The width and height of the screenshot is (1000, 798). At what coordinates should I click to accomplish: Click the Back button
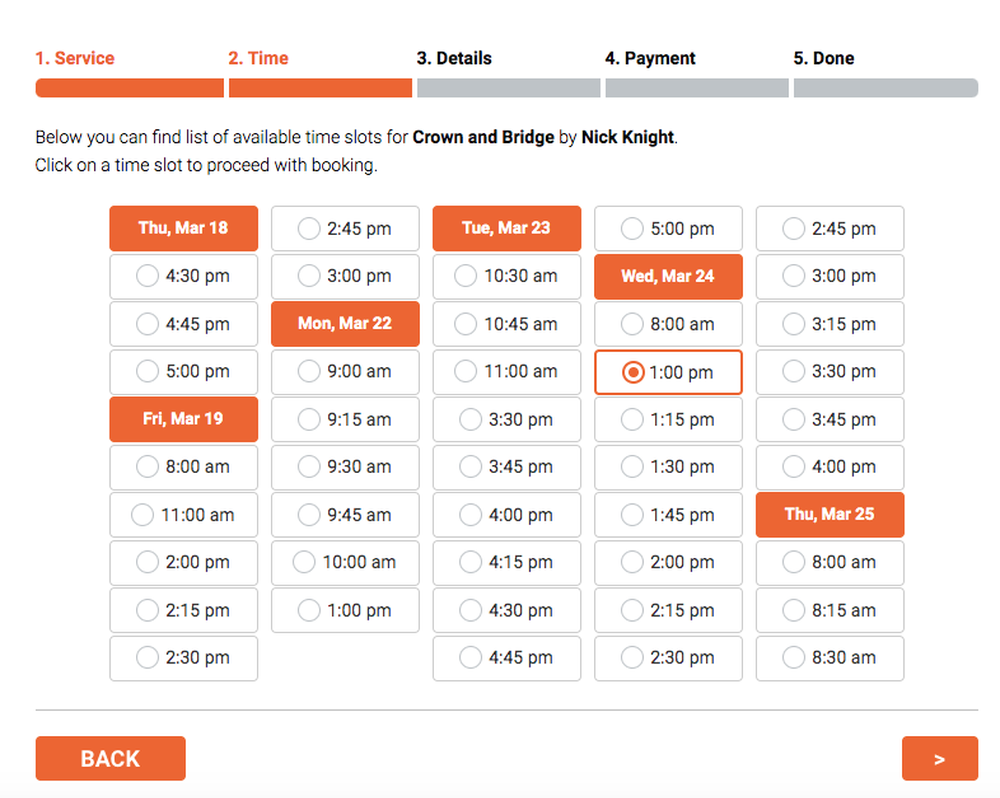[110, 759]
